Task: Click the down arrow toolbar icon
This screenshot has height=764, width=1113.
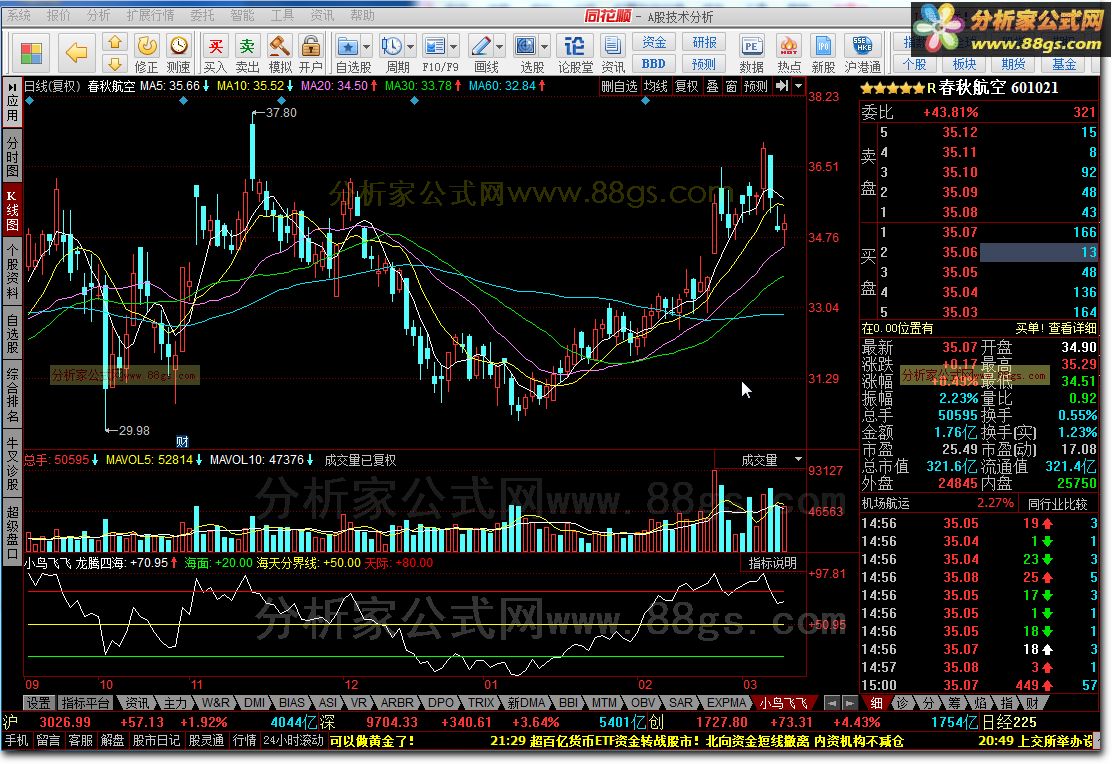Action: 115,64
